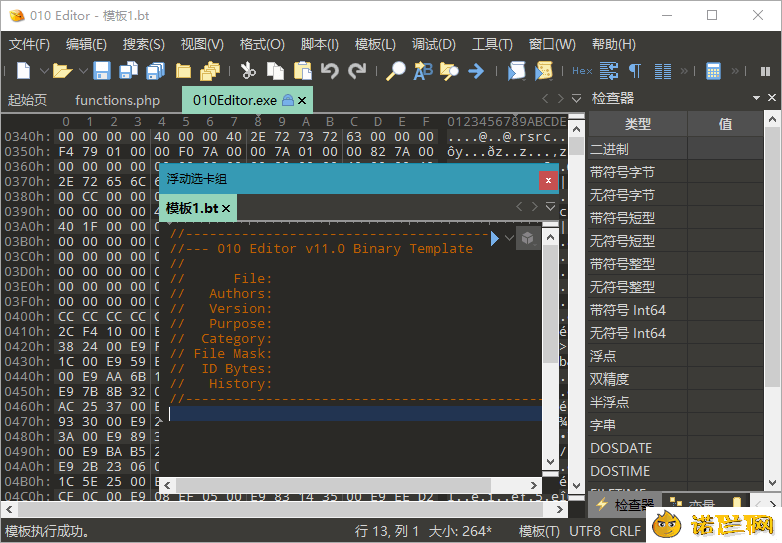The width and height of the screenshot is (782, 543).
Task: Open the 视图(V) menu
Action: [x=202, y=44]
